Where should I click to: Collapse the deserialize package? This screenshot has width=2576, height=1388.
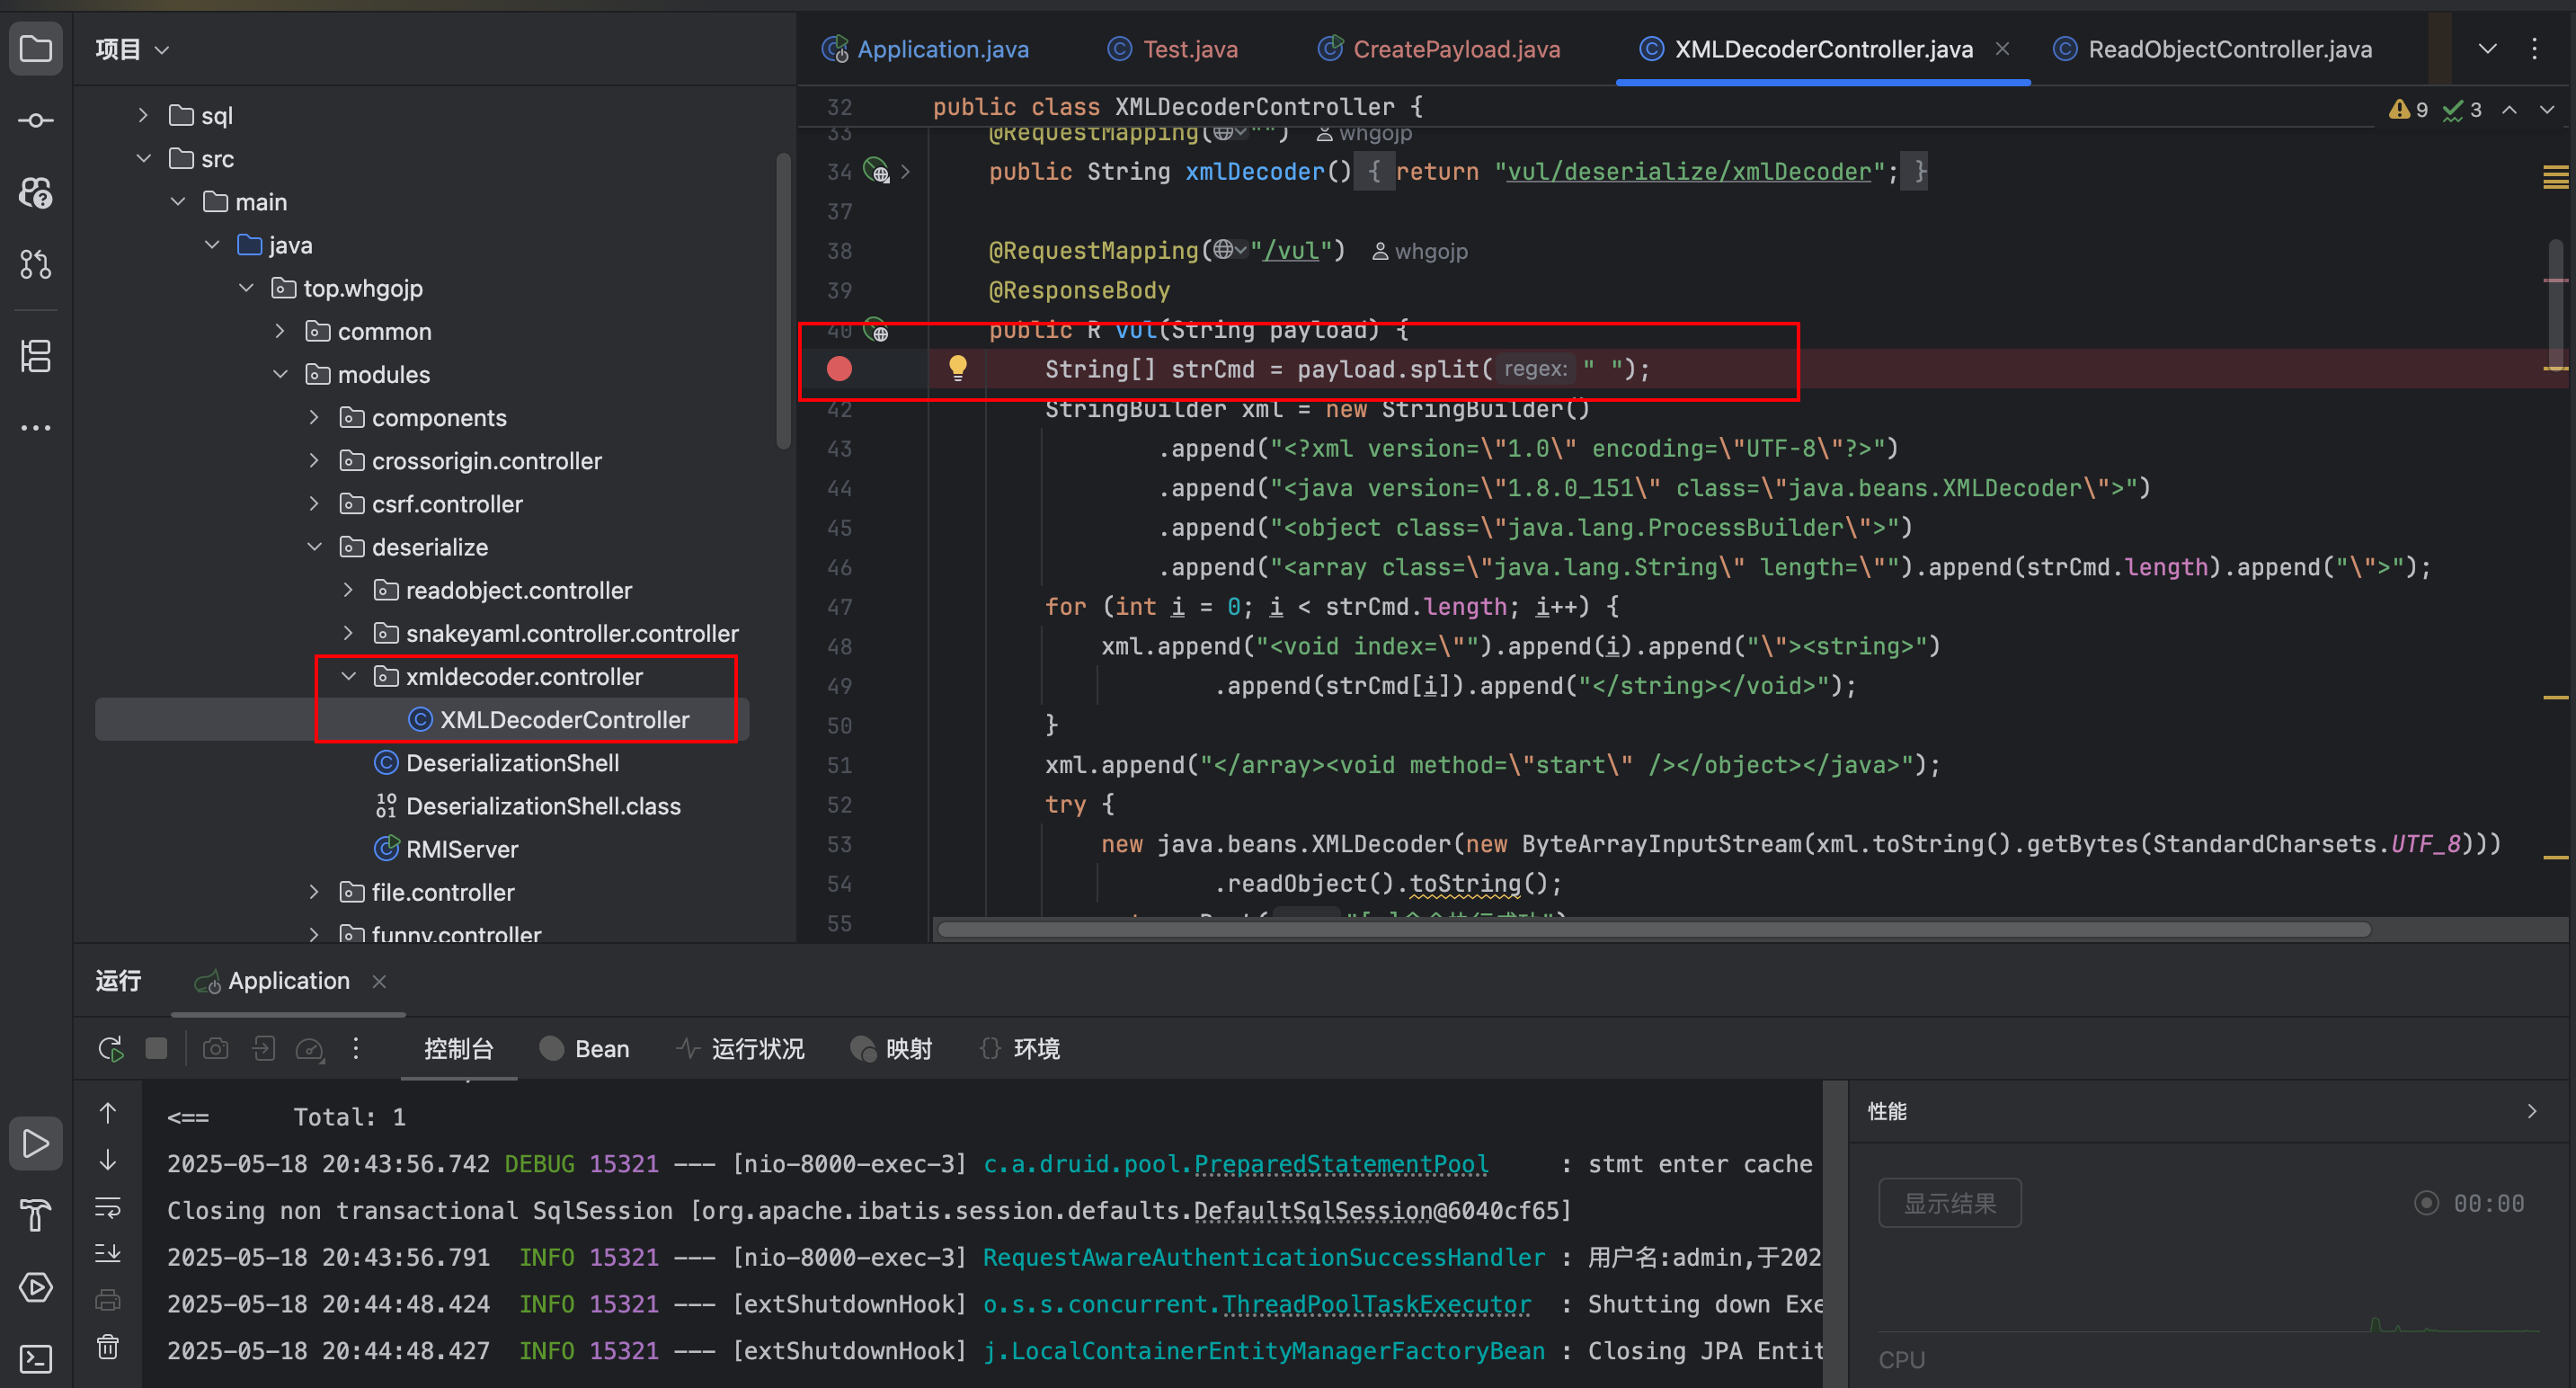314,547
